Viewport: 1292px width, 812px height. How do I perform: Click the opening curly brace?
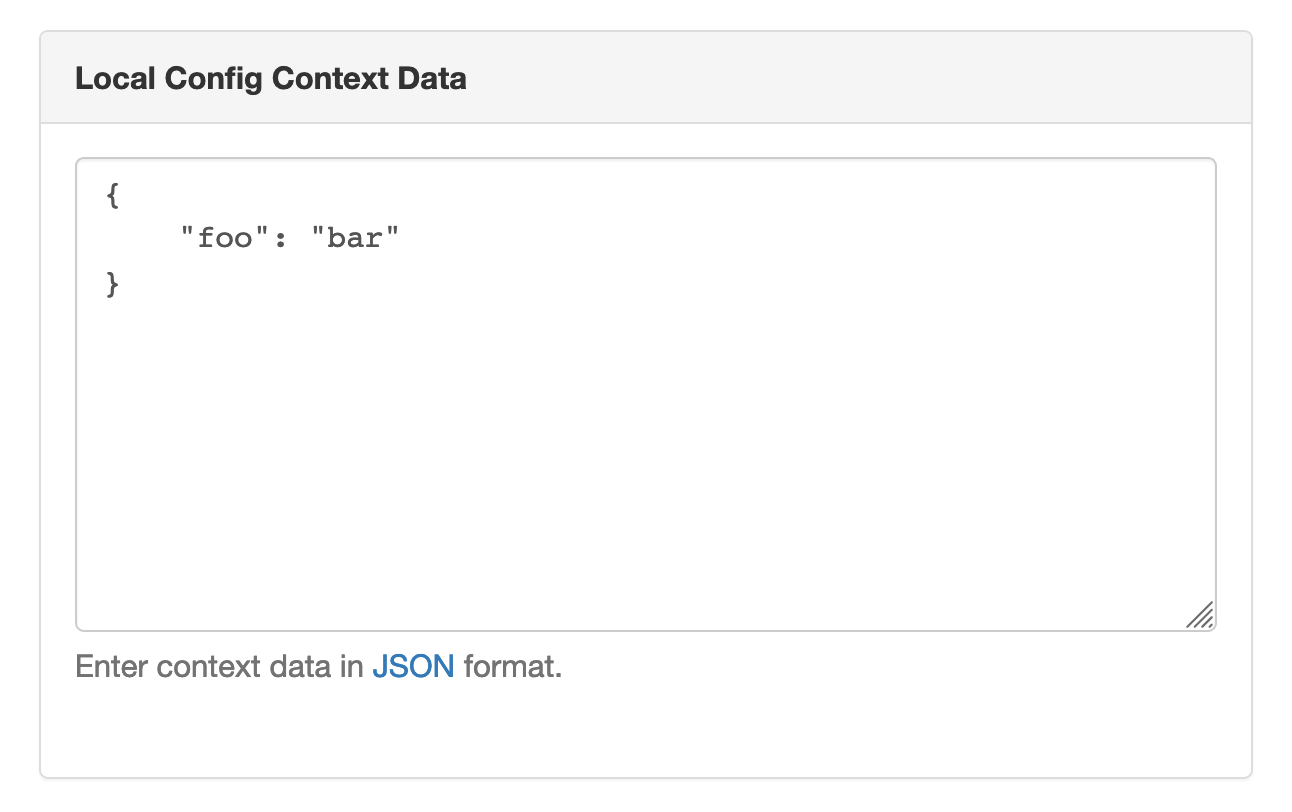coord(113,194)
